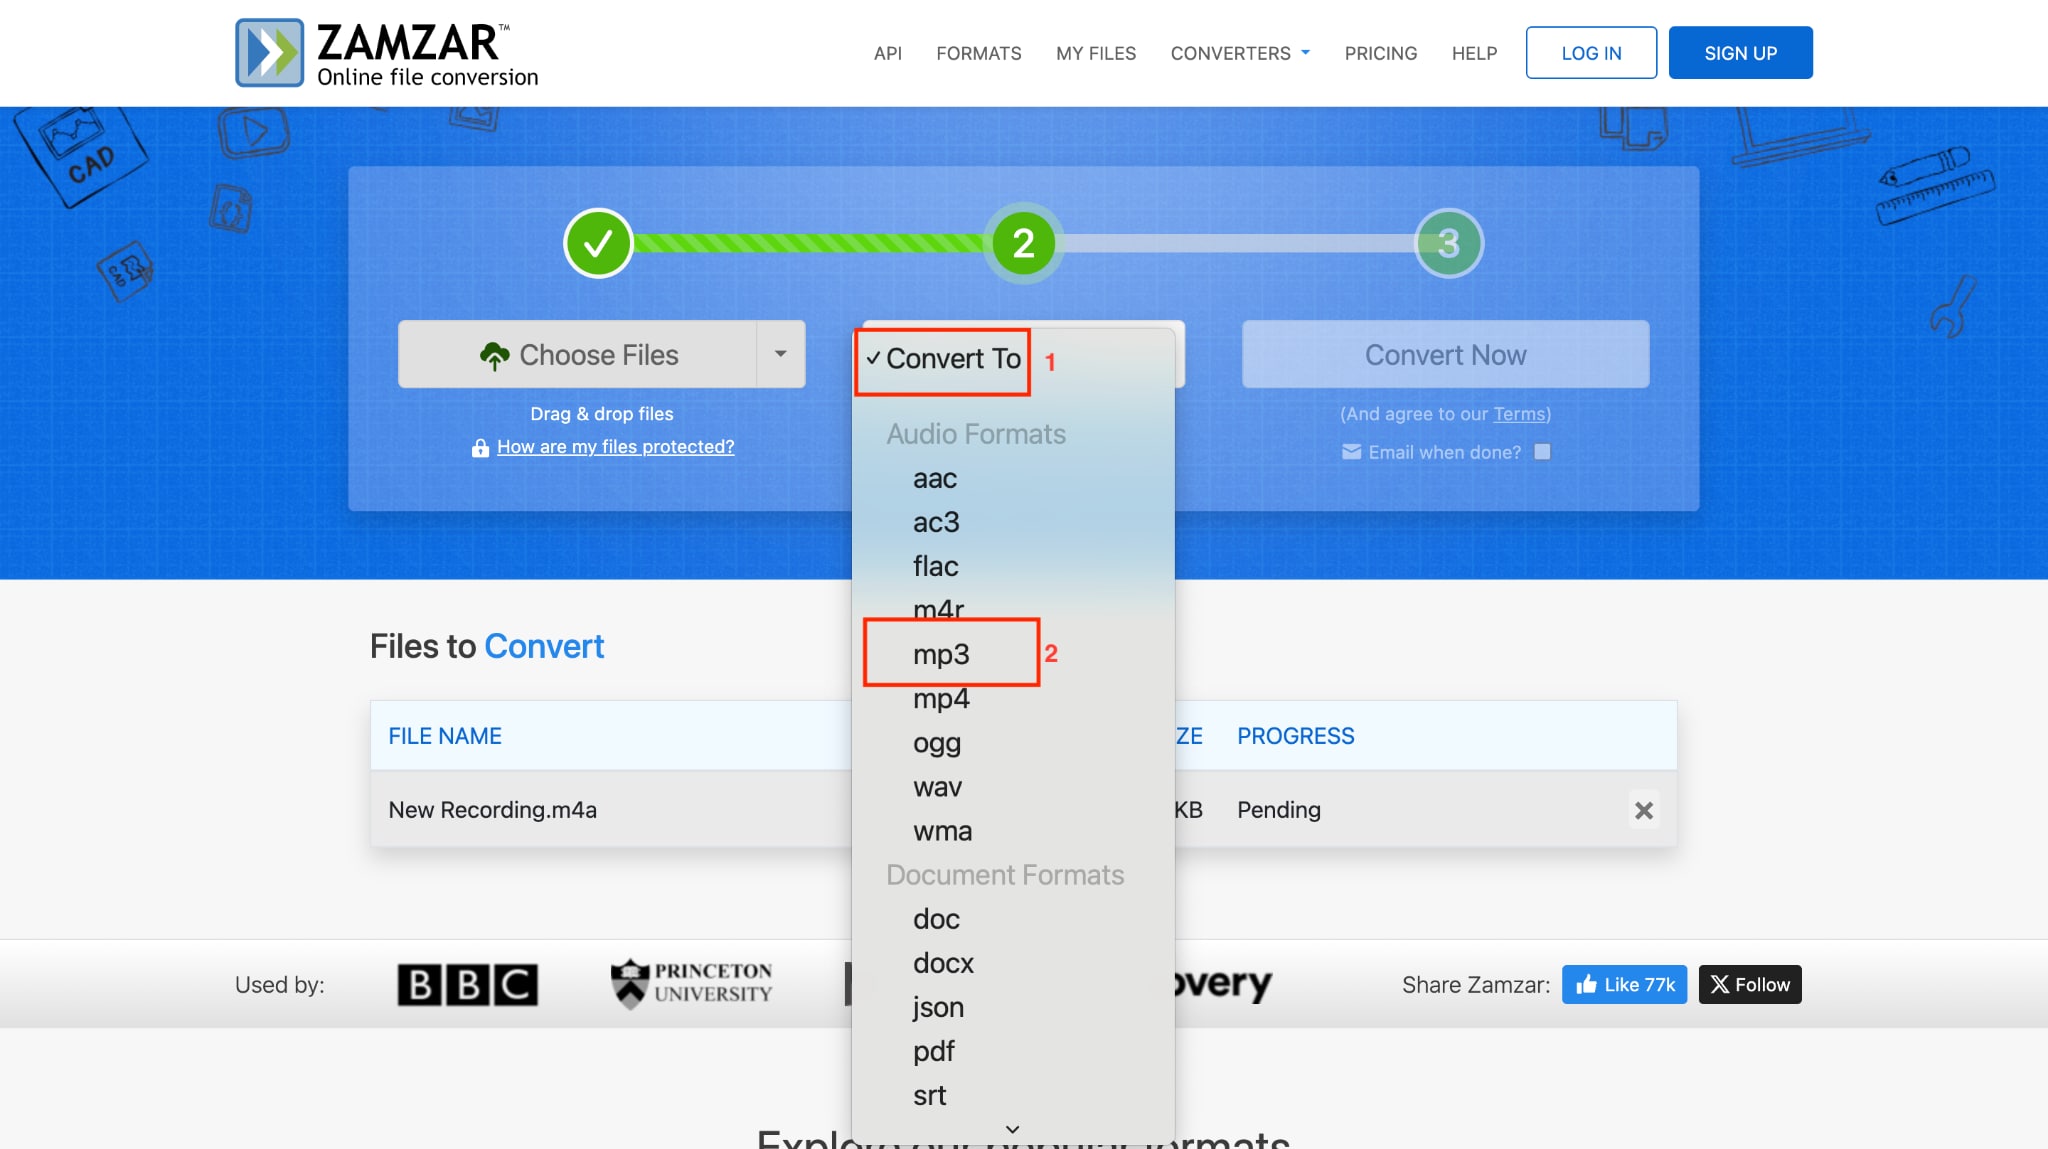This screenshot has width=2048, height=1149.
Task: Enable the Email when done checkbox
Action: tap(1543, 452)
